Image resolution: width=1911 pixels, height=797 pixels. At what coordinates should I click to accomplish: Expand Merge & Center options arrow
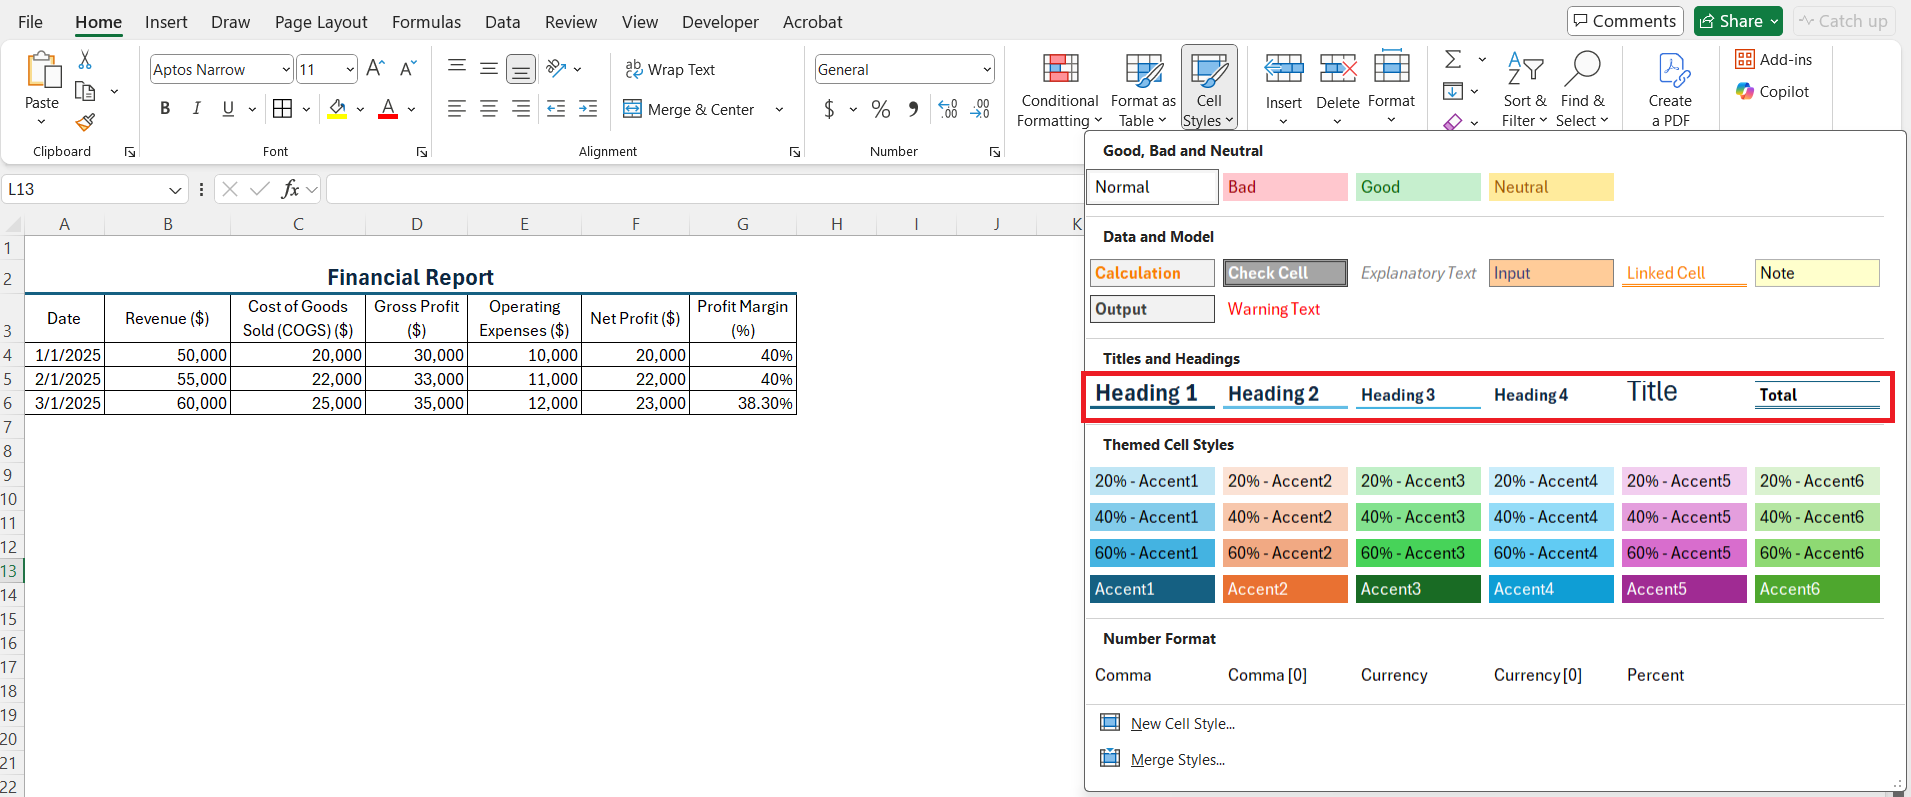click(x=779, y=109)
